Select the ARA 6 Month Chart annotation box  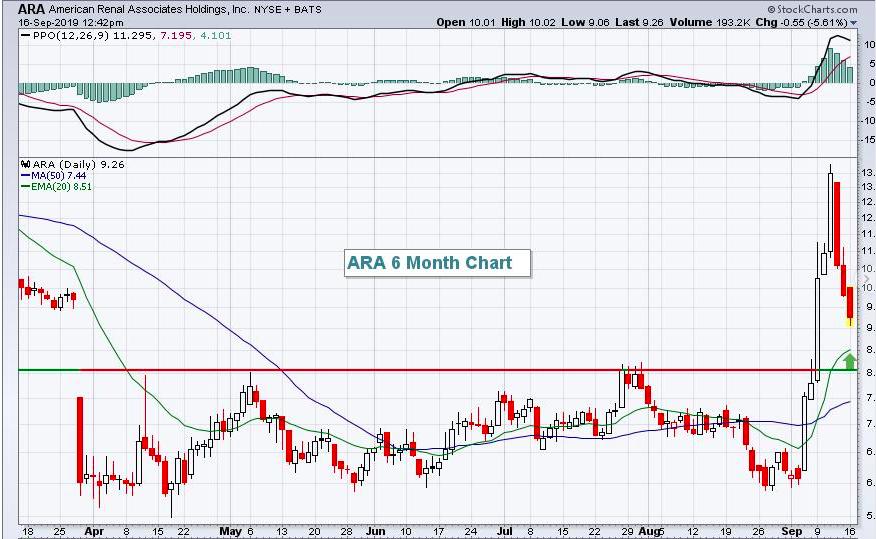click(x=430, y=263)
